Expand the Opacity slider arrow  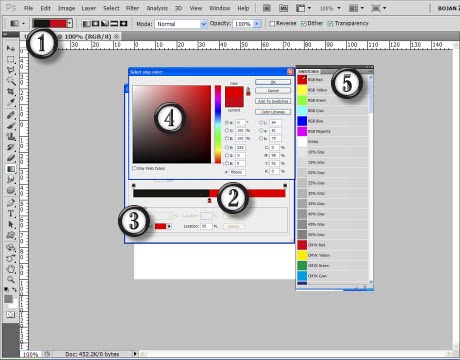tap(257, 24)
